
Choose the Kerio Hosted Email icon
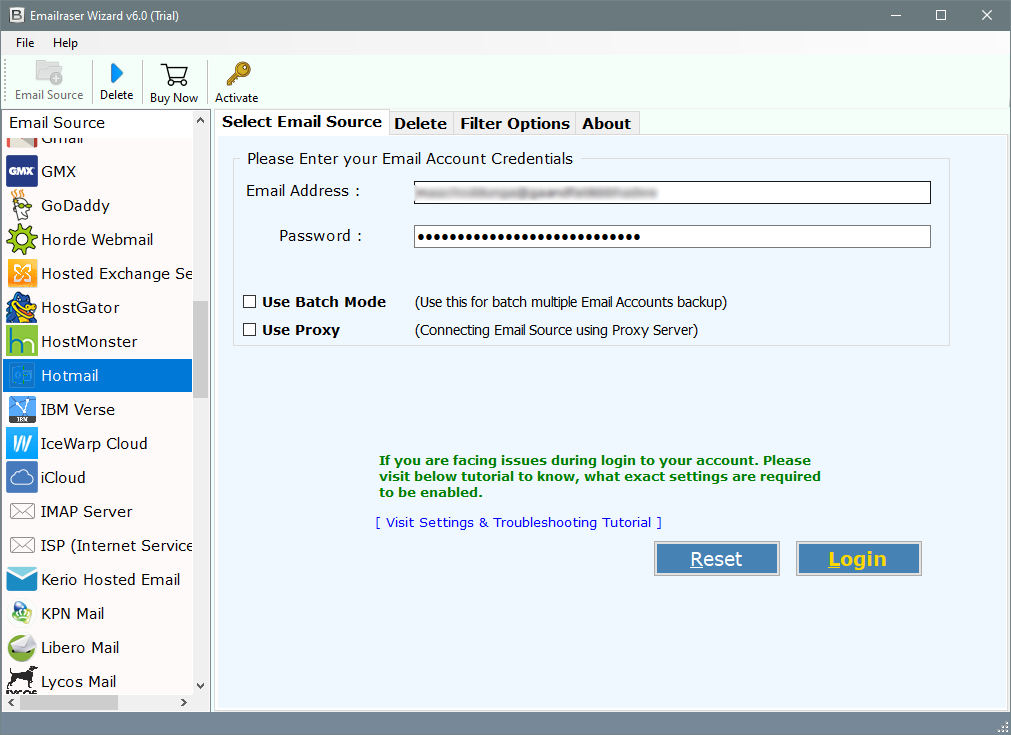click(x=22, y=580)
